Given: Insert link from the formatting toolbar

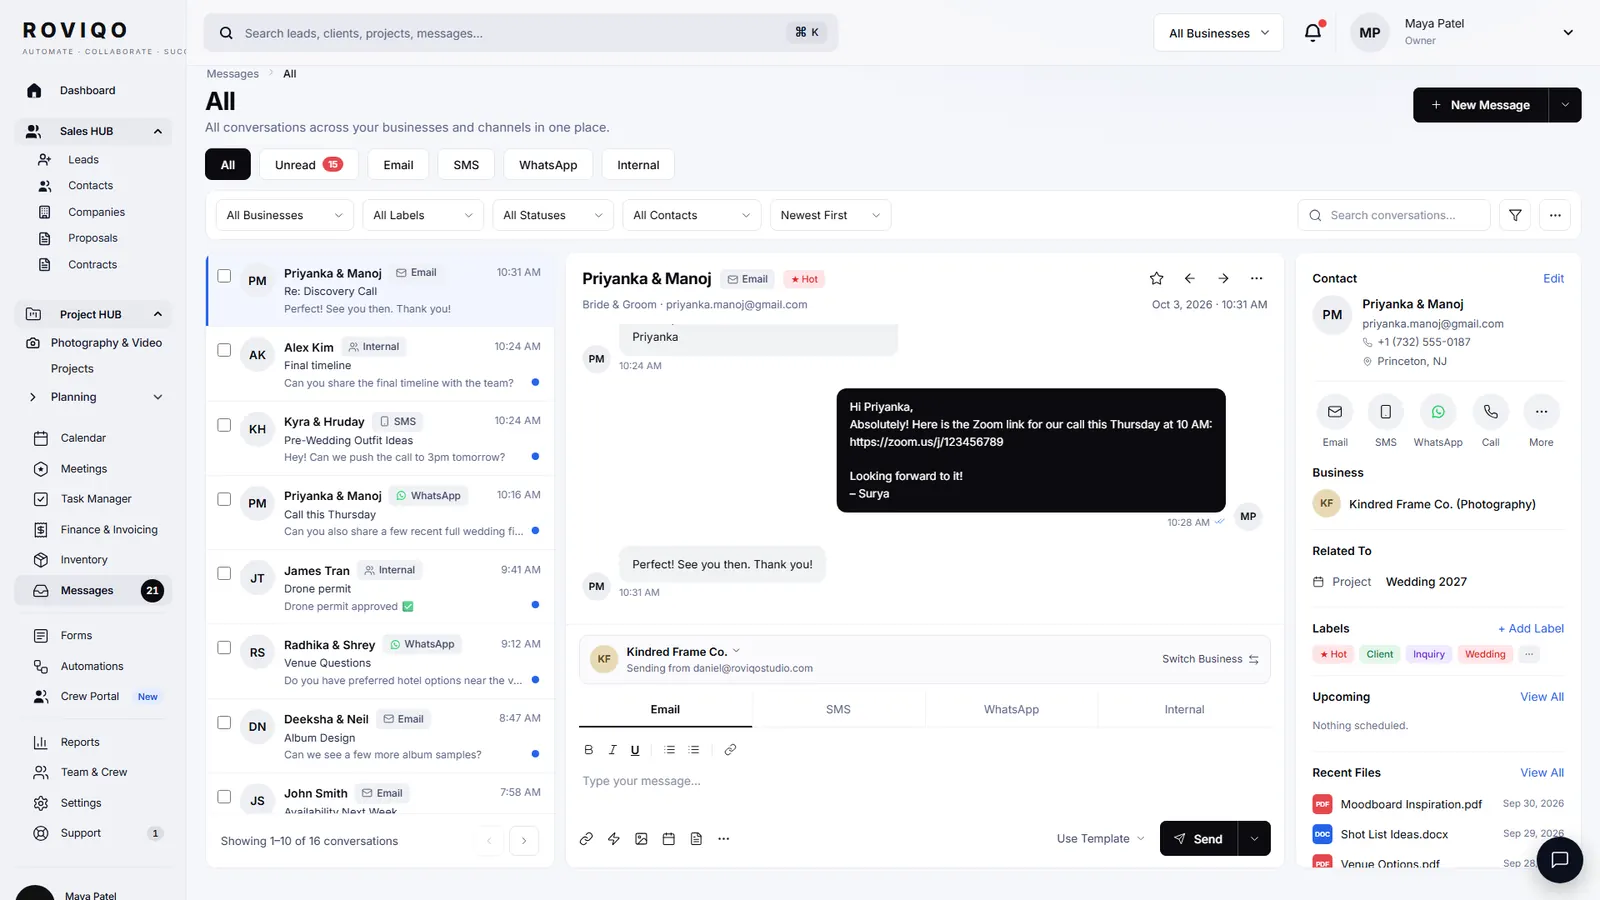Looking at the screenshot, I should click(730, 749).
